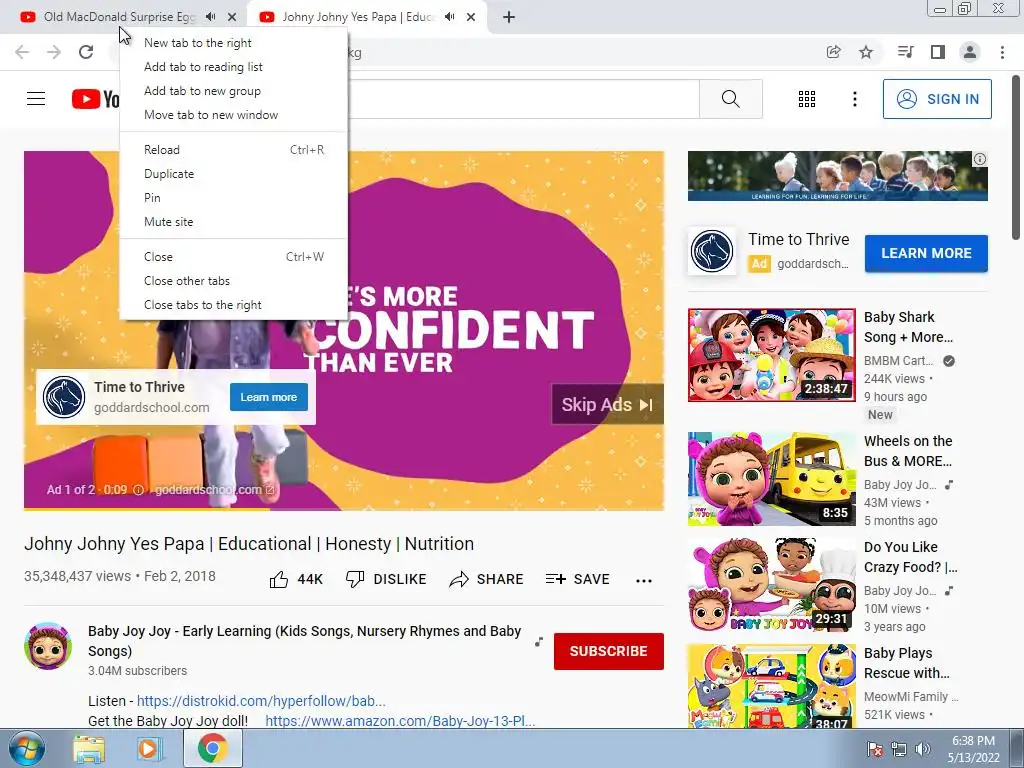Screen dimensions: 1024x768
Task: Open Baby Plays Rescue video title
Action: coord(907,663)
